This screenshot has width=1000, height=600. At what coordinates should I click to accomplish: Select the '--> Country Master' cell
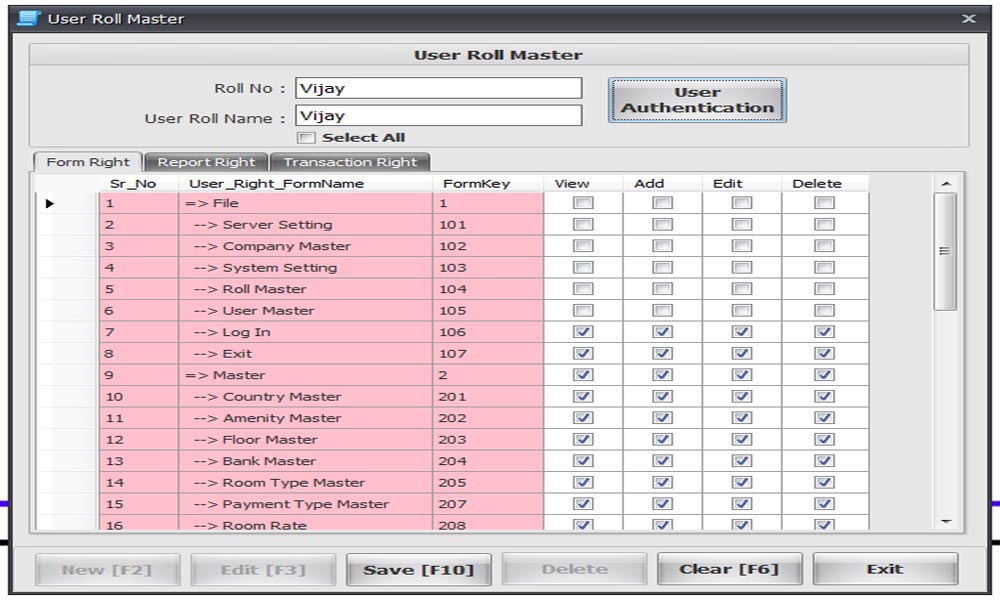tap(305, 397)
